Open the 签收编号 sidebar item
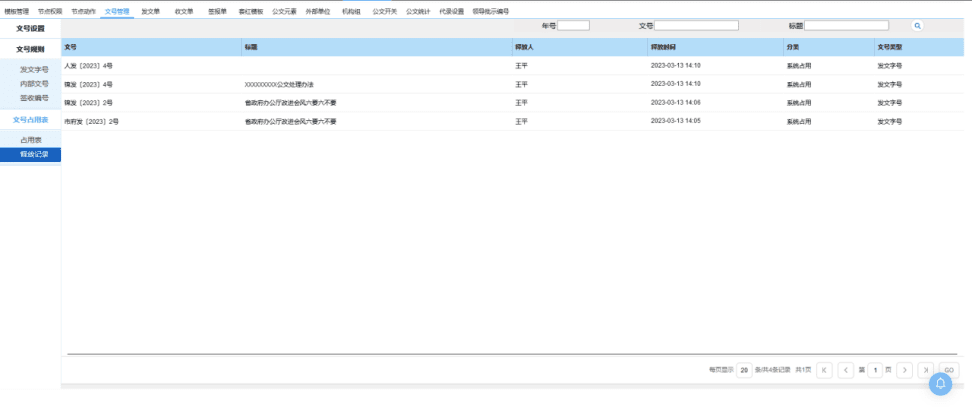The width and height of the screenshot is (972, 414). click(x=34, y=98)
